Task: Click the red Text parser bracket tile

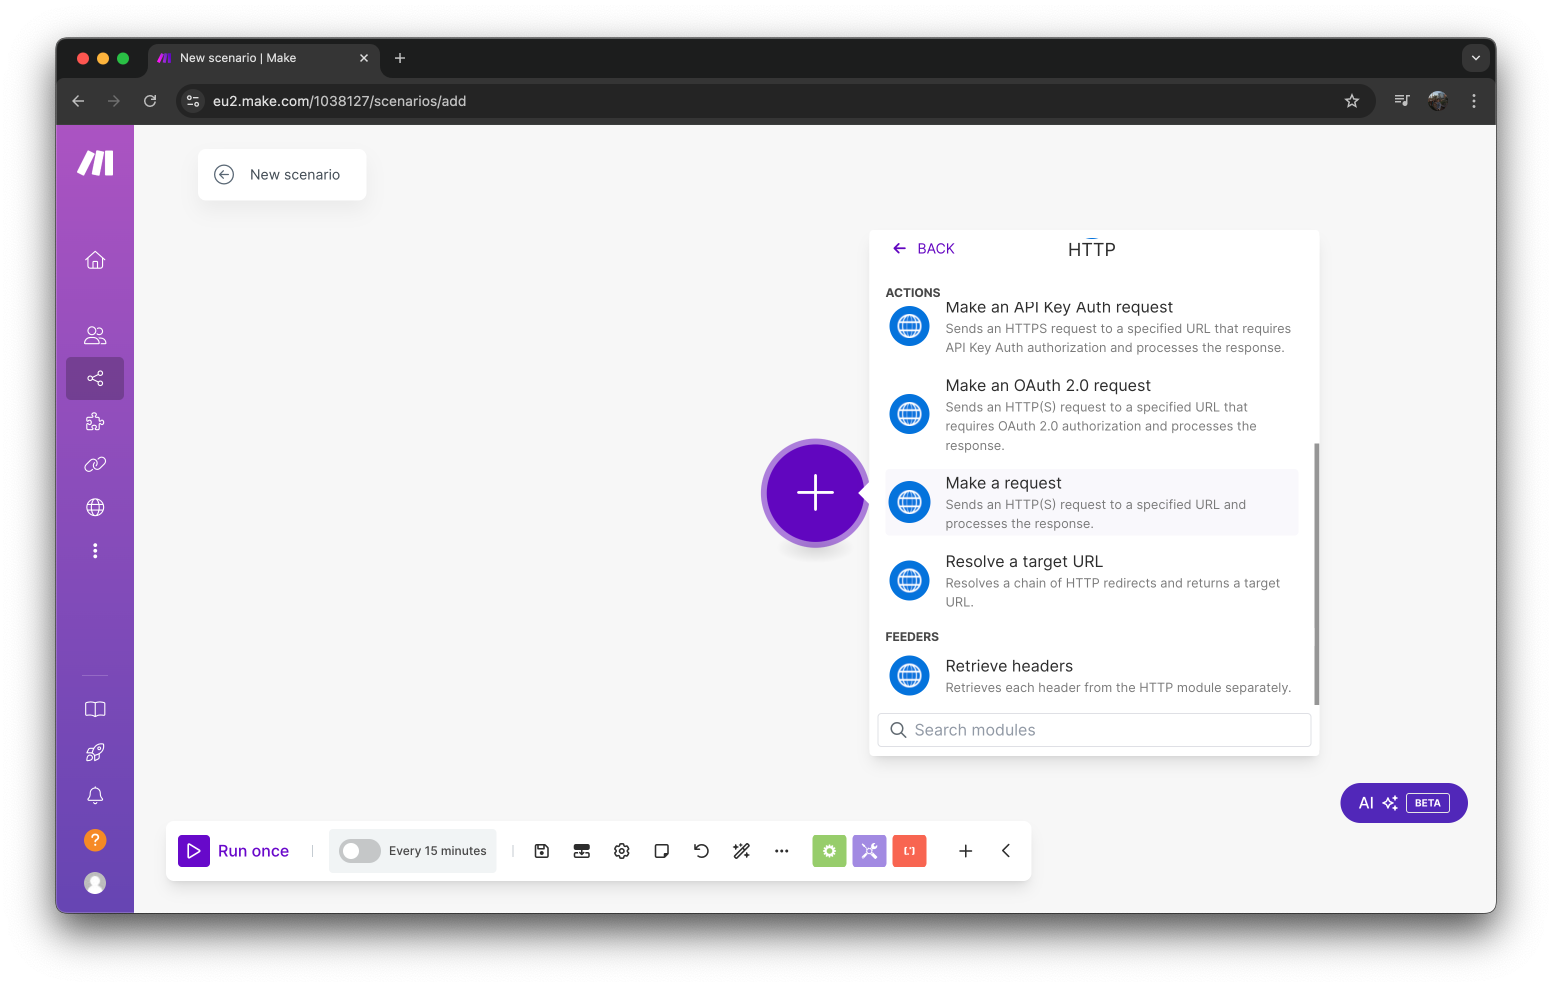Action: click(x=909, y=851)
